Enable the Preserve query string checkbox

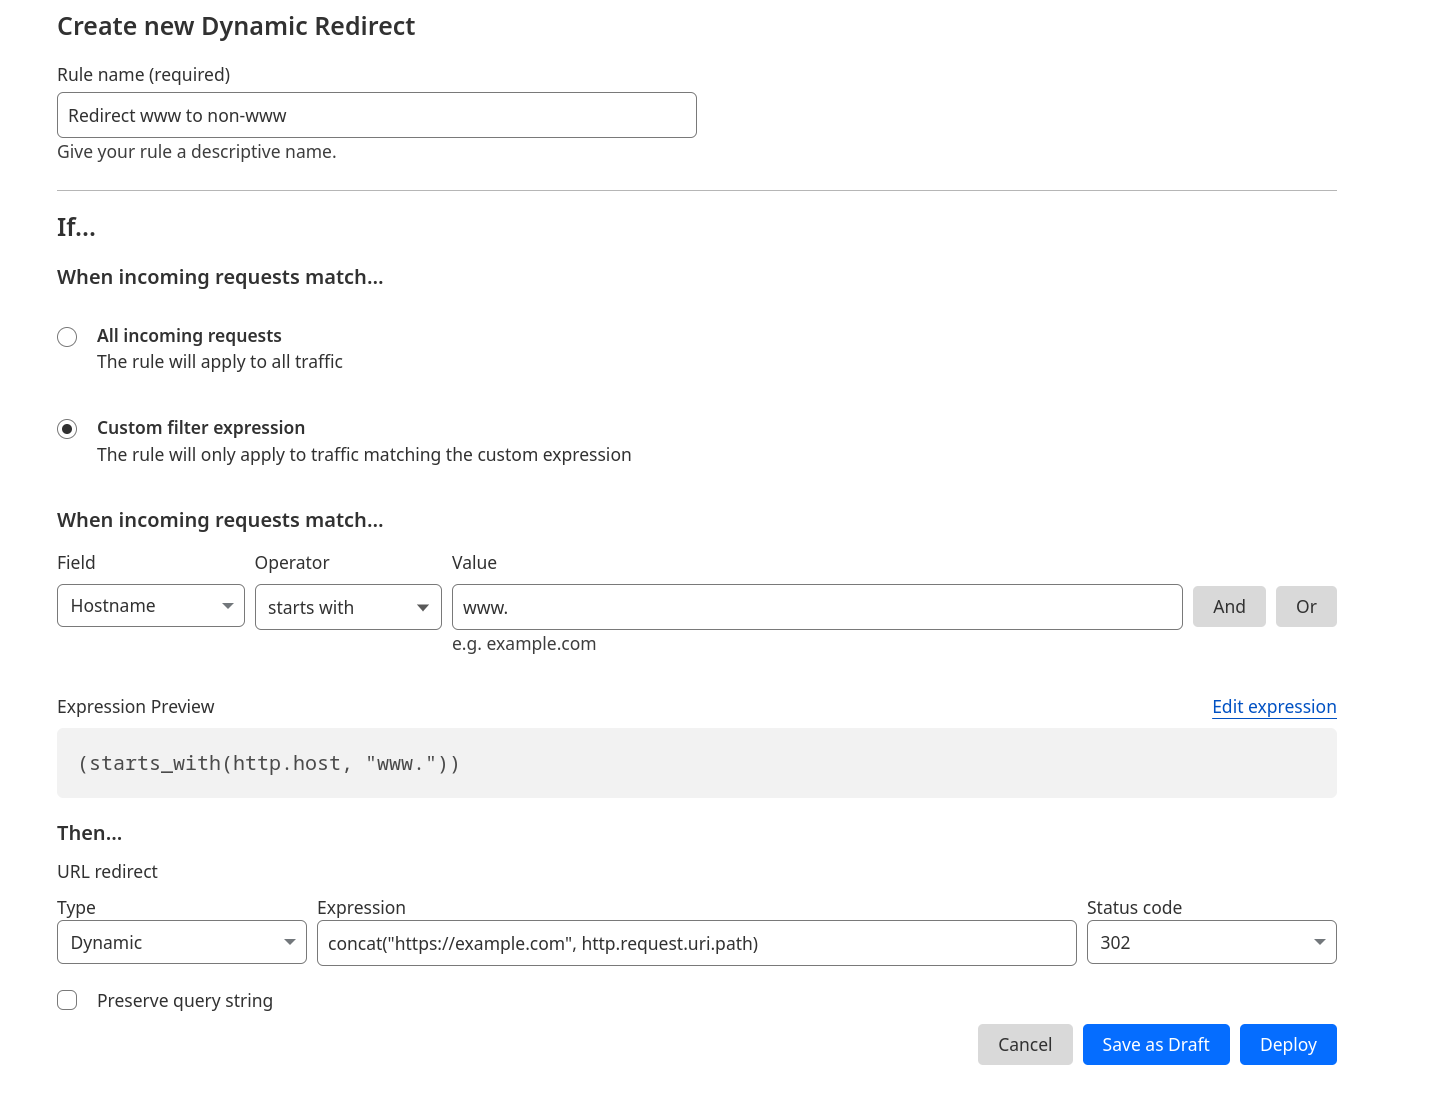click(x=67, y=1001)
